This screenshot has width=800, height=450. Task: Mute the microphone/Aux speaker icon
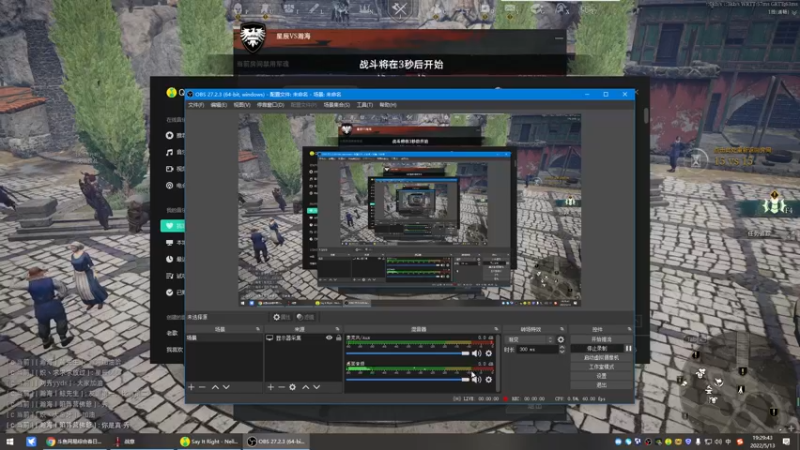(477, 353)
